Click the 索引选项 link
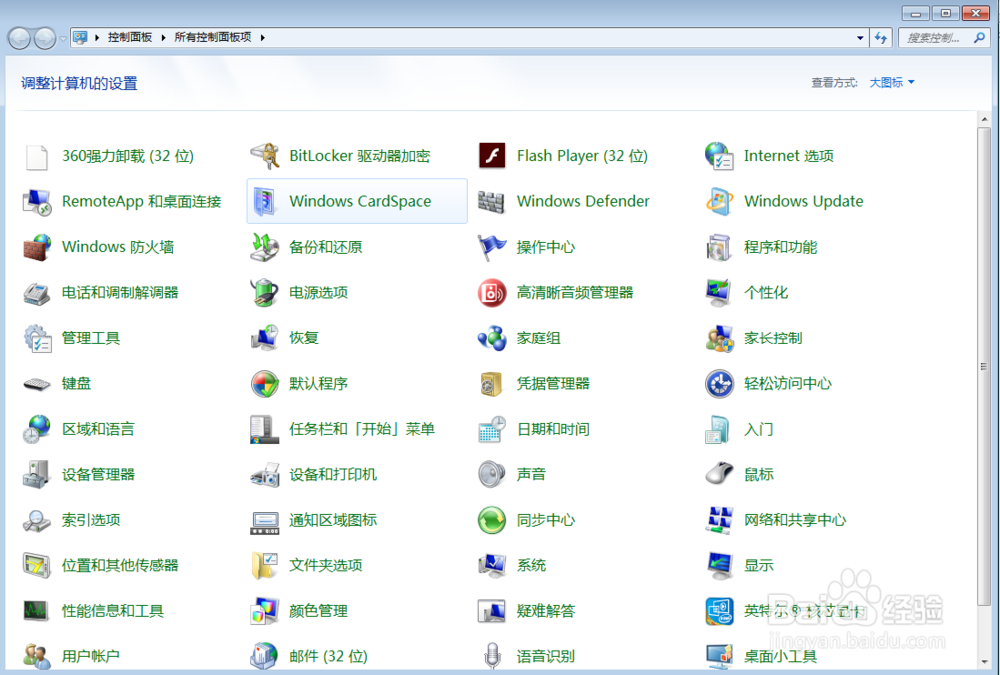The height and width of the screenshot is (675, 1000). pos(91,520)
